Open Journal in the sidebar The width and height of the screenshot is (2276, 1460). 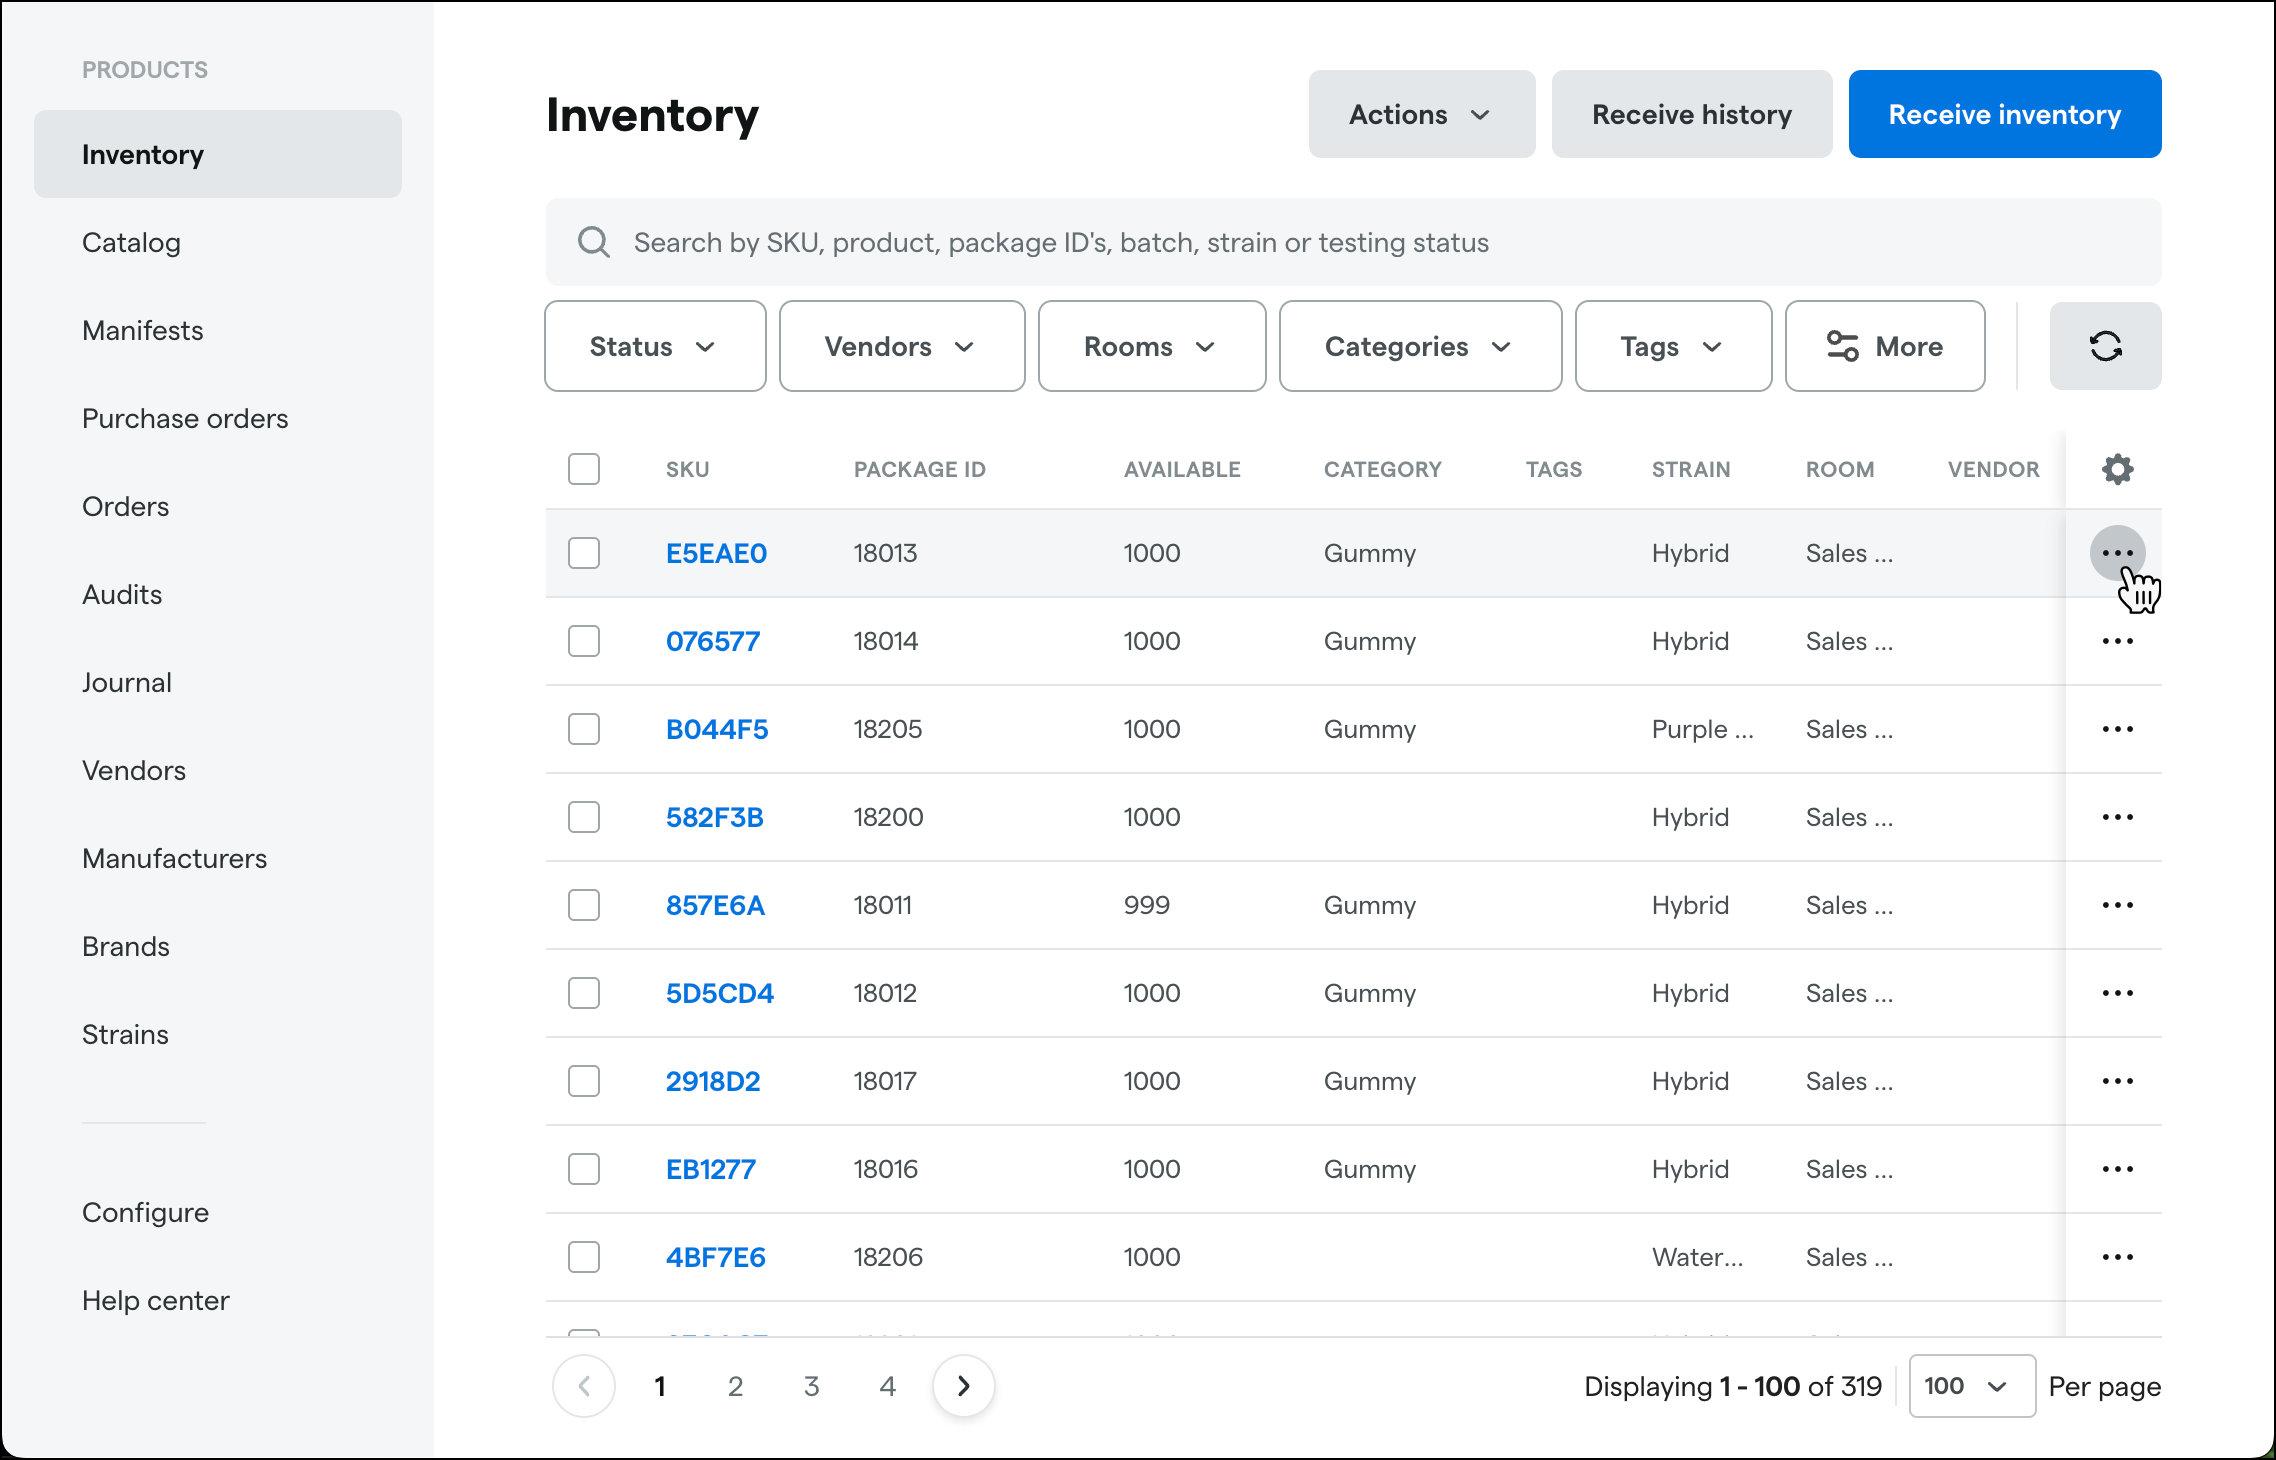(127, 682)
